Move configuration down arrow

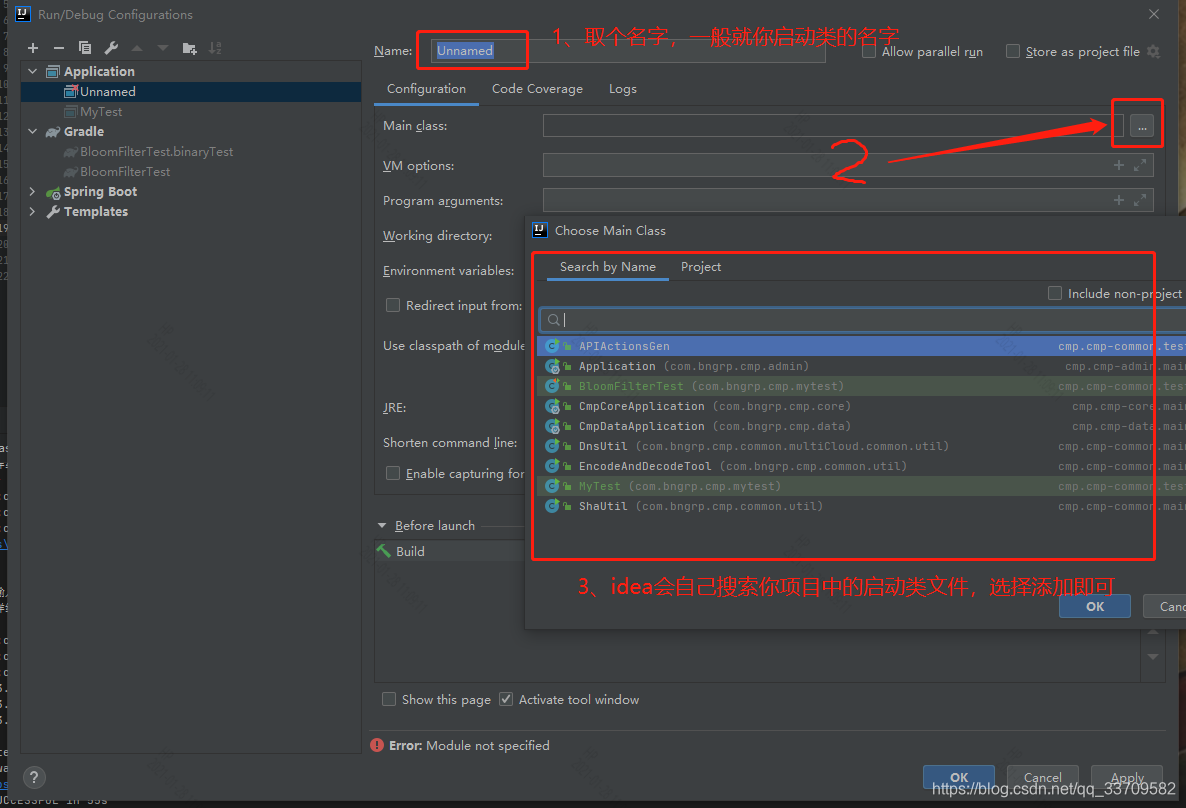pyautogui.click(x=163, y=48)
